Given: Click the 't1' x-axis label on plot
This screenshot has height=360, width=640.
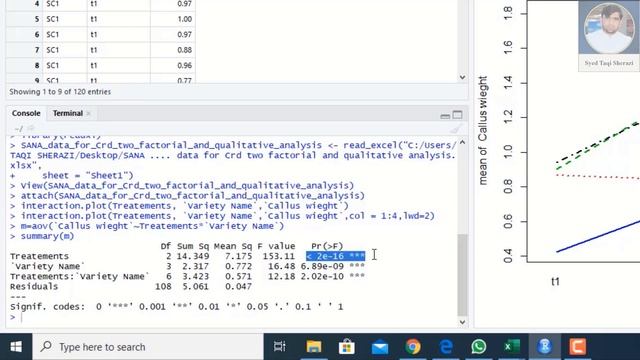Looking at the screenshot, I should click(555, 282).
